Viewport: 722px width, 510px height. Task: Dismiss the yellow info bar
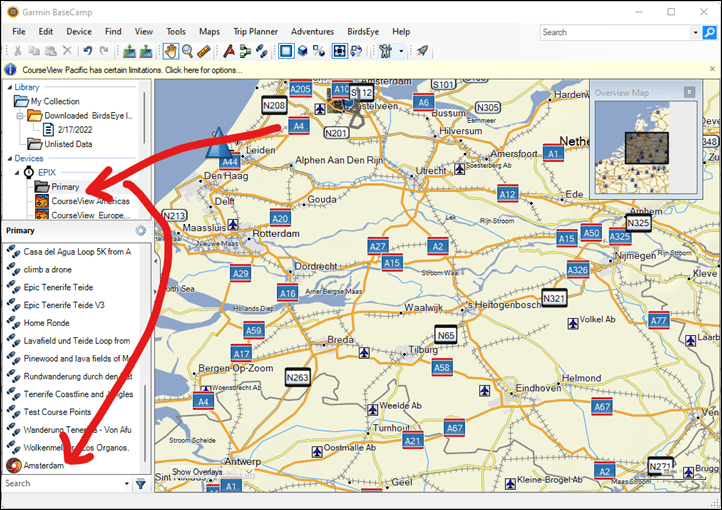tap(712, 69)
